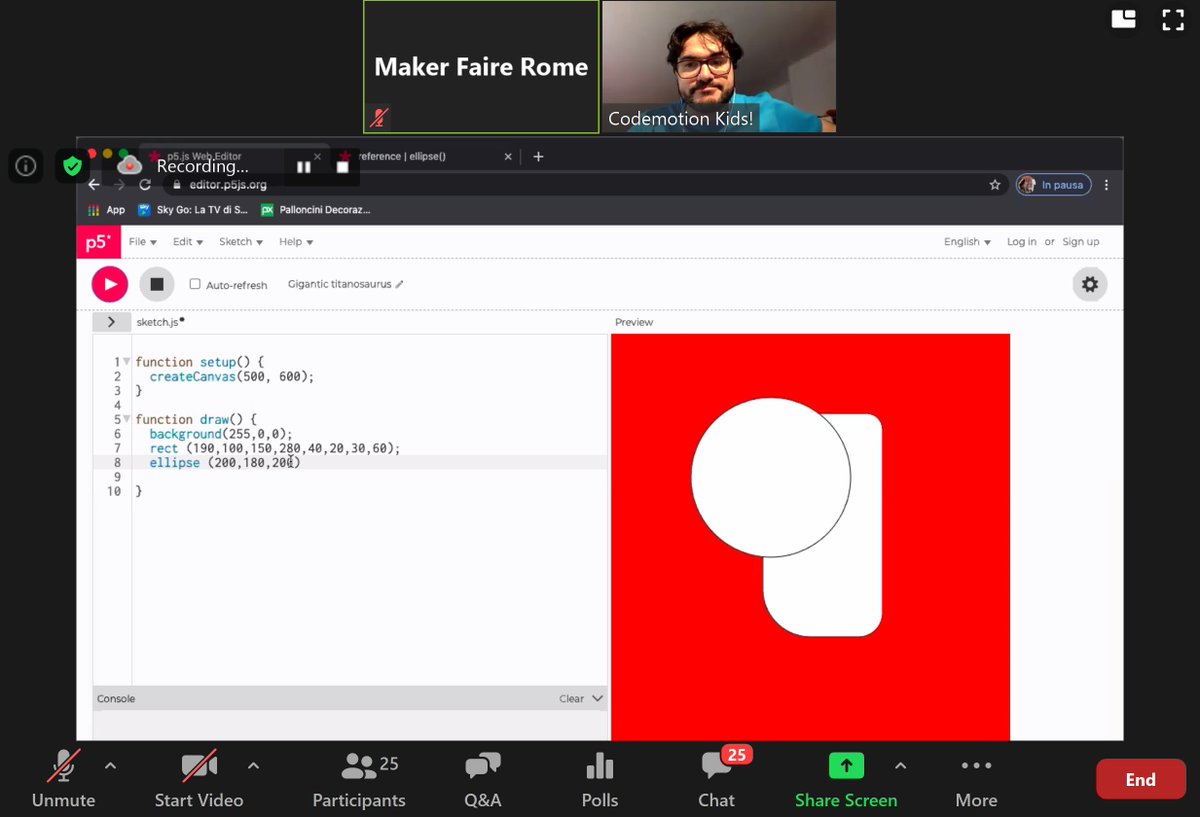Screen dimensions: 1200x817
Task: Open the File menu
Action: (143, 242)
